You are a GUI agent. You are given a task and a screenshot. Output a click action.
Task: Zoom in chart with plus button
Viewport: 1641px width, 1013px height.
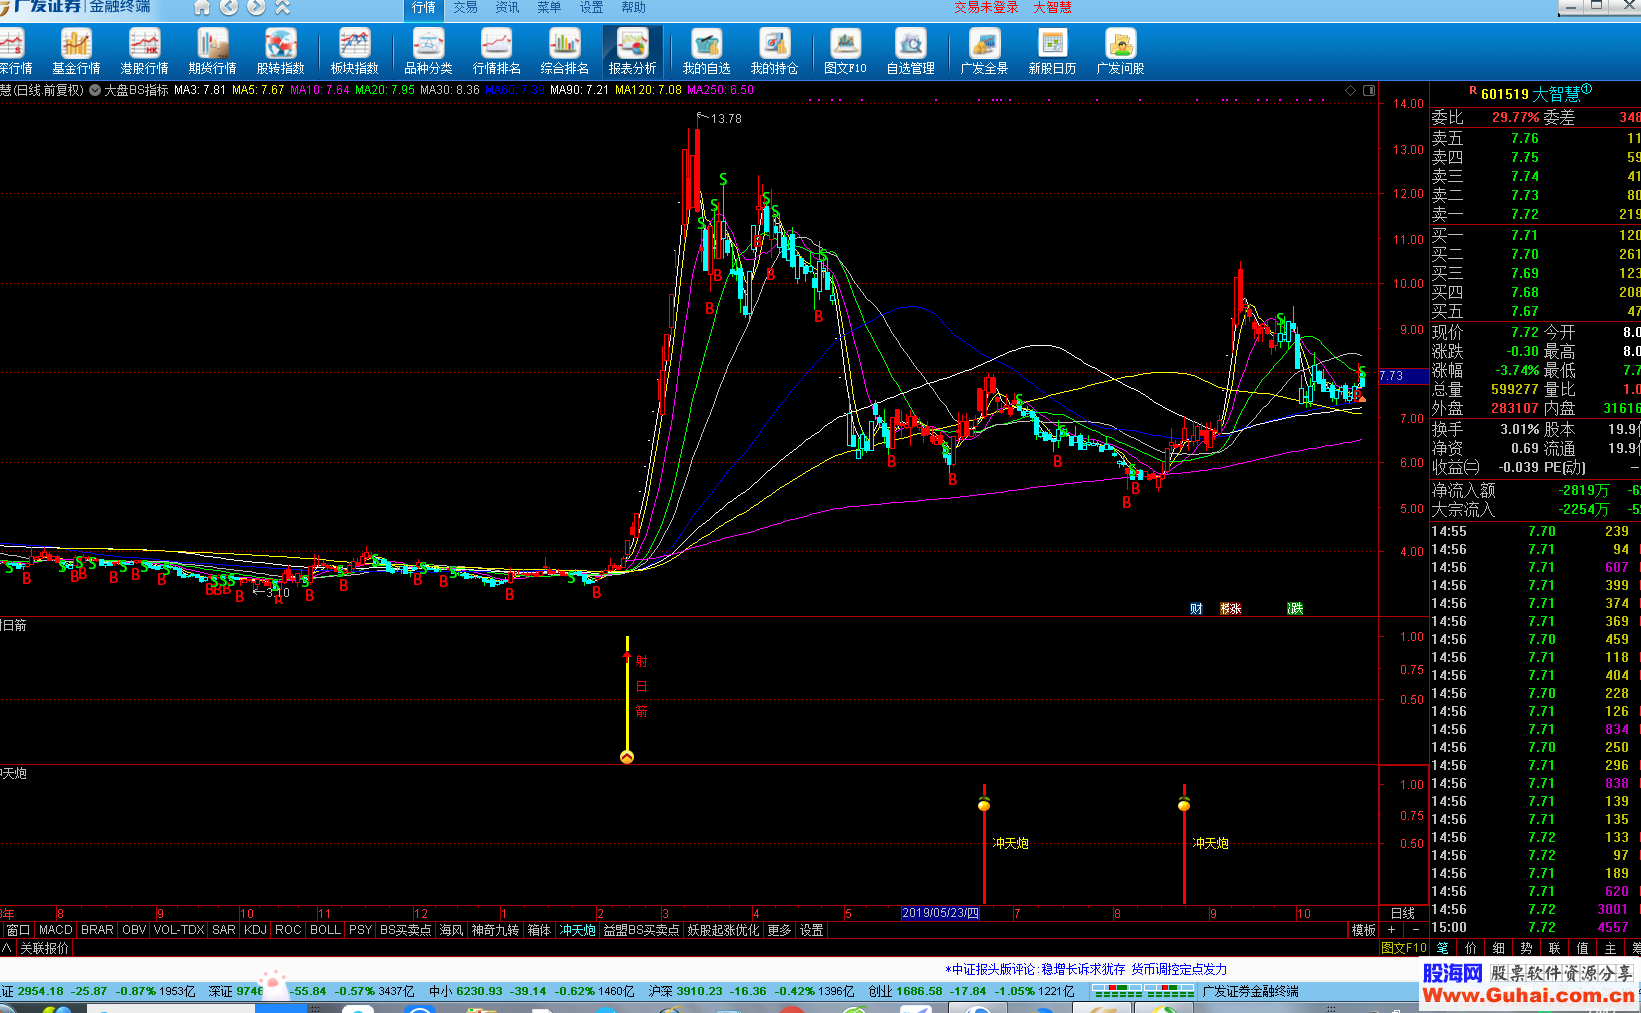(x=1391, y=930)
